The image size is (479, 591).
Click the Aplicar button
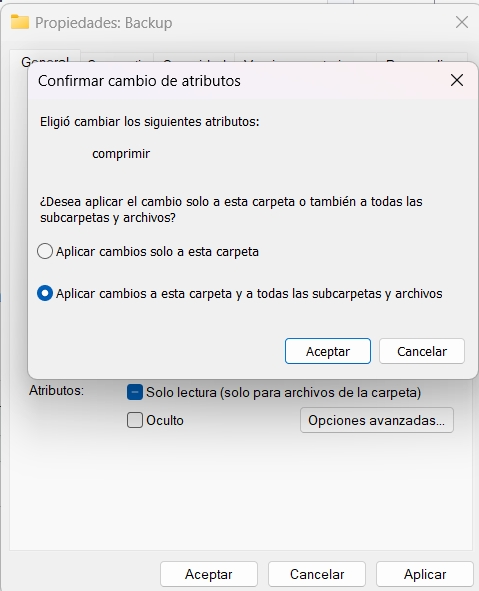[x=425, y=574]
